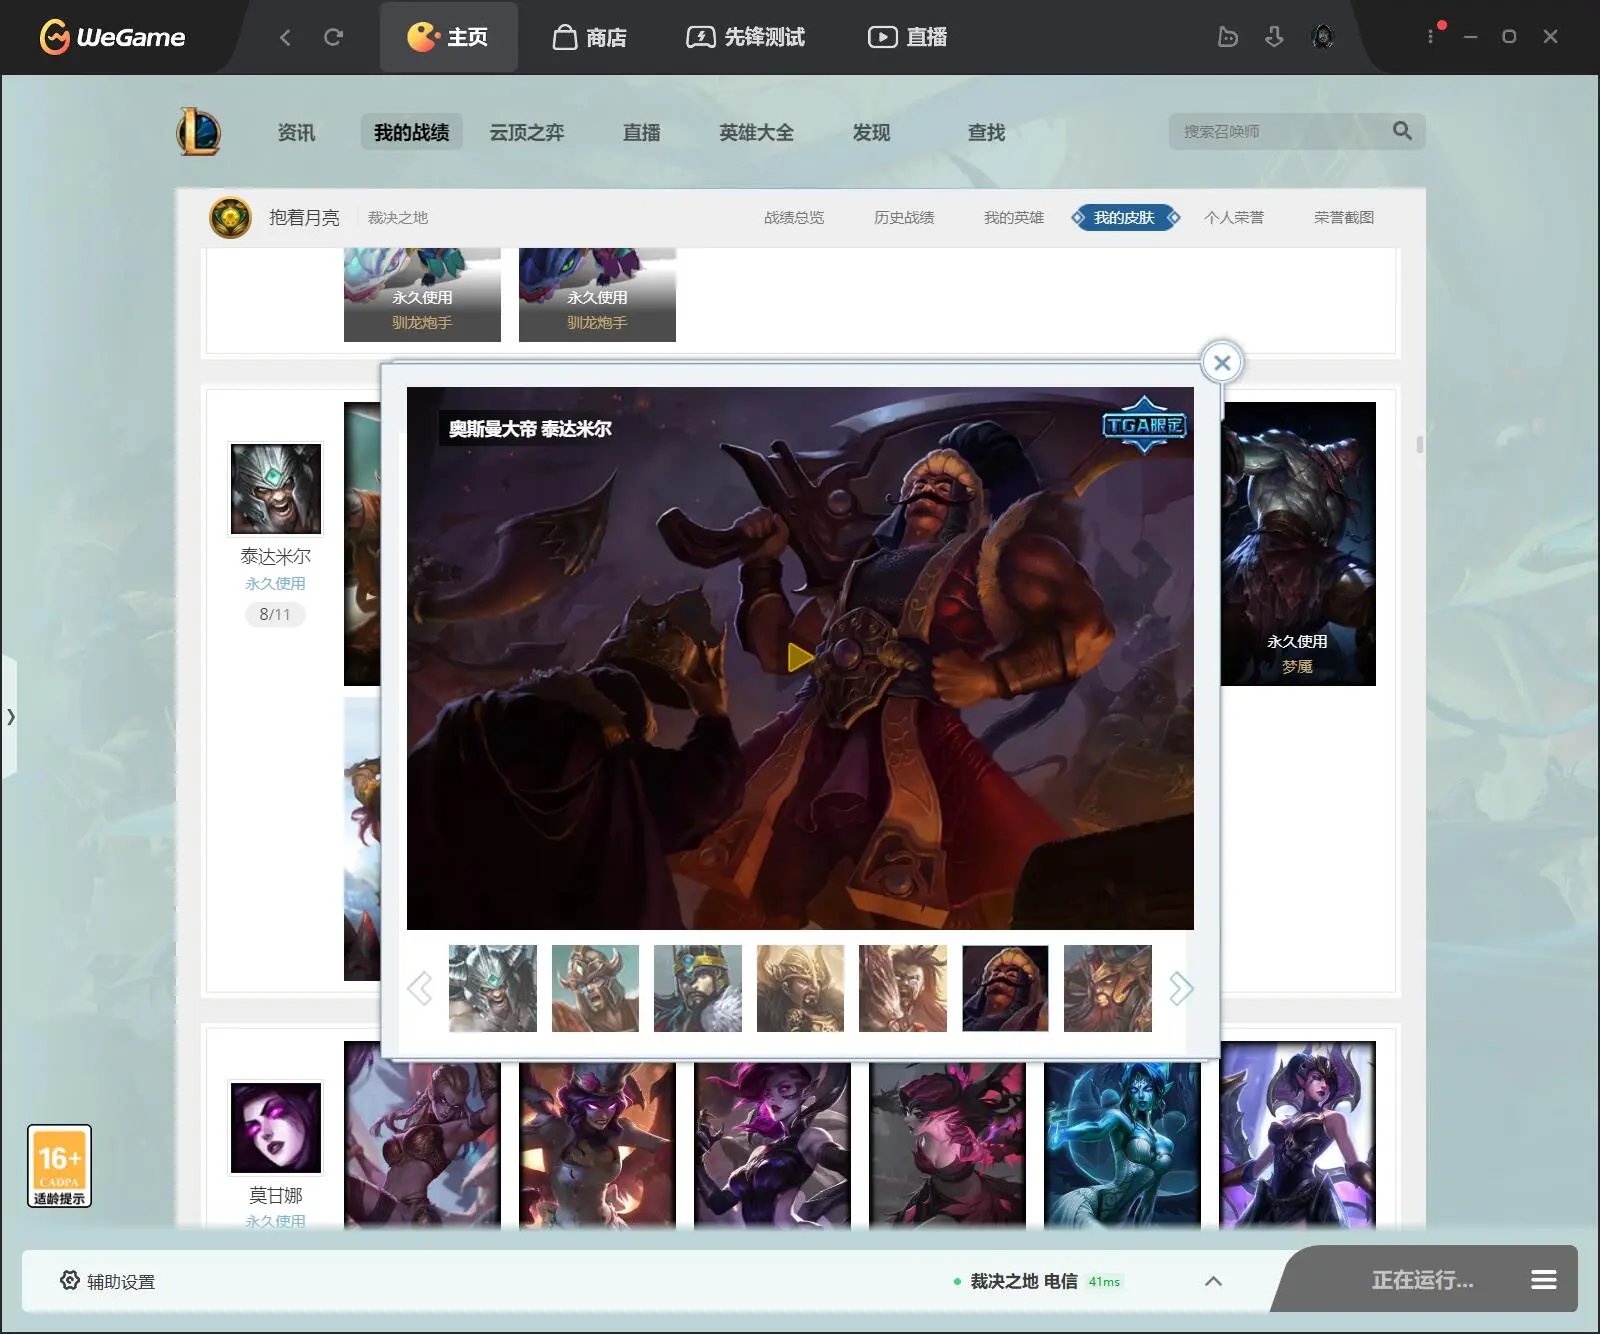The width and height of the screenshot is (1600, 1334).
Task: Expand the left side panel arrow
Action: pyautogui.click(x=10, y=716)
